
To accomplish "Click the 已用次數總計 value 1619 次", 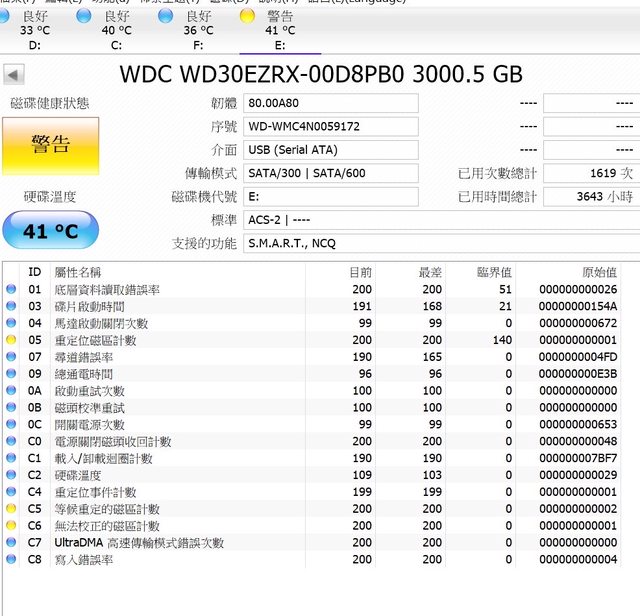I will [591, 173].
